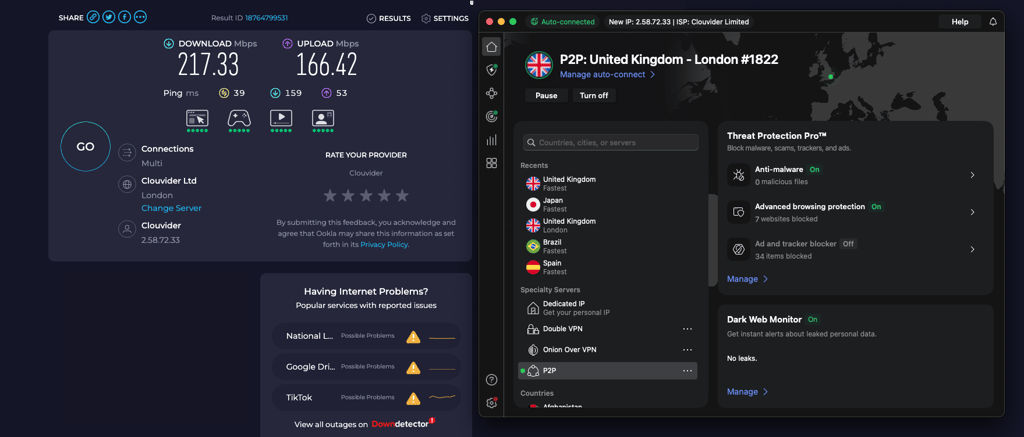Open P2P more options ellipsis
Image resolution: width=1024 pixels, height=437 pixels.
(x=687, y=371)
